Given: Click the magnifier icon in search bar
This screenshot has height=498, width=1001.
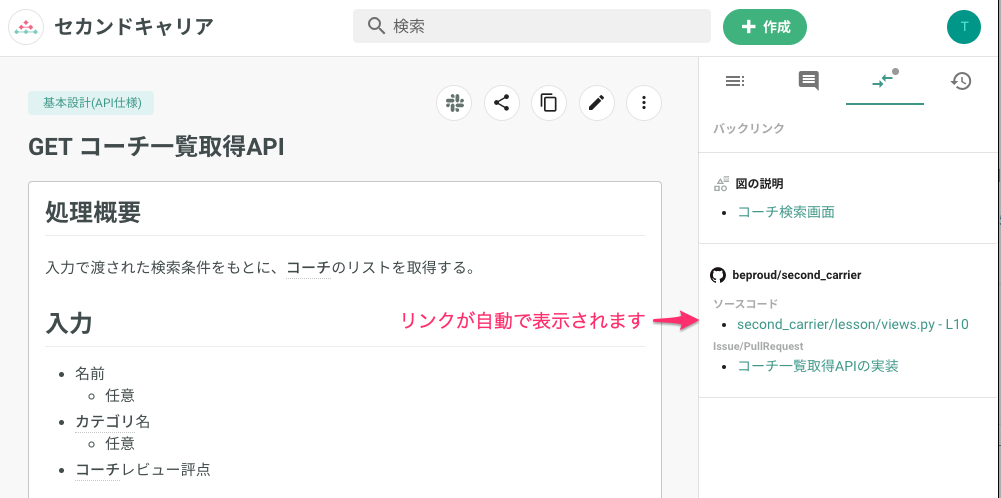Looking at the screenshot, I should click(376, 26).
